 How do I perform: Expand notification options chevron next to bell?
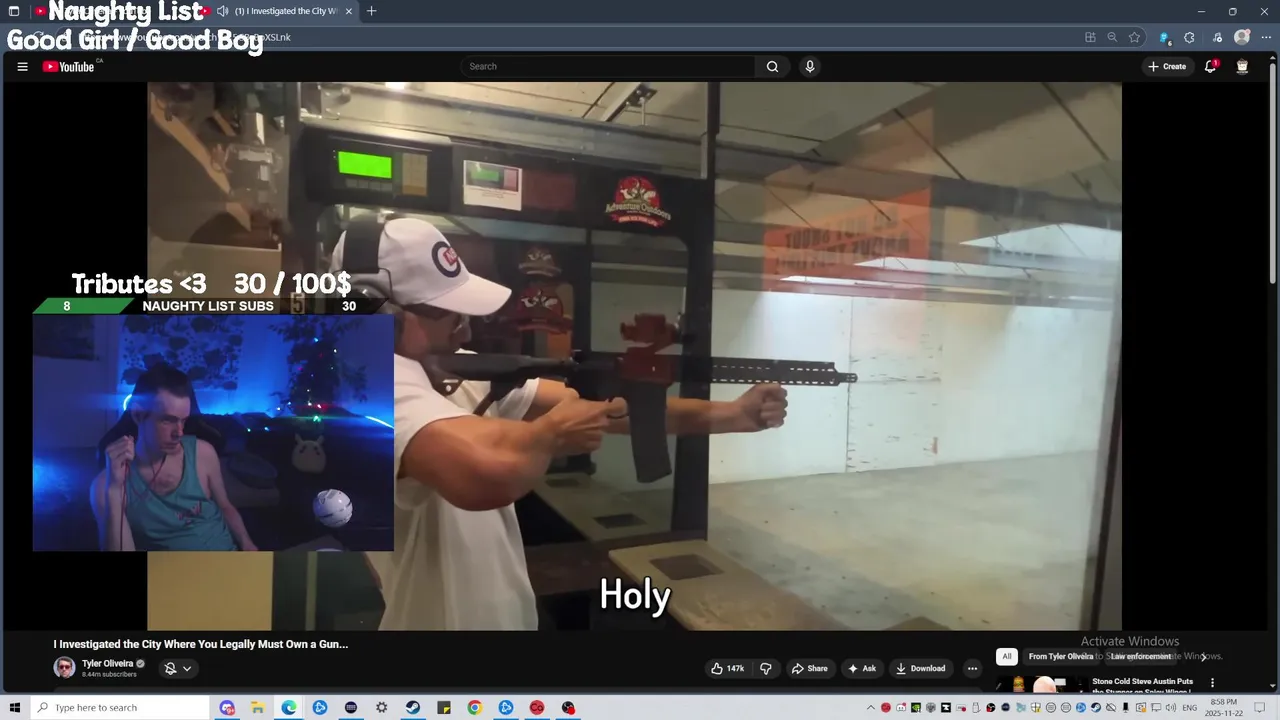187,668
